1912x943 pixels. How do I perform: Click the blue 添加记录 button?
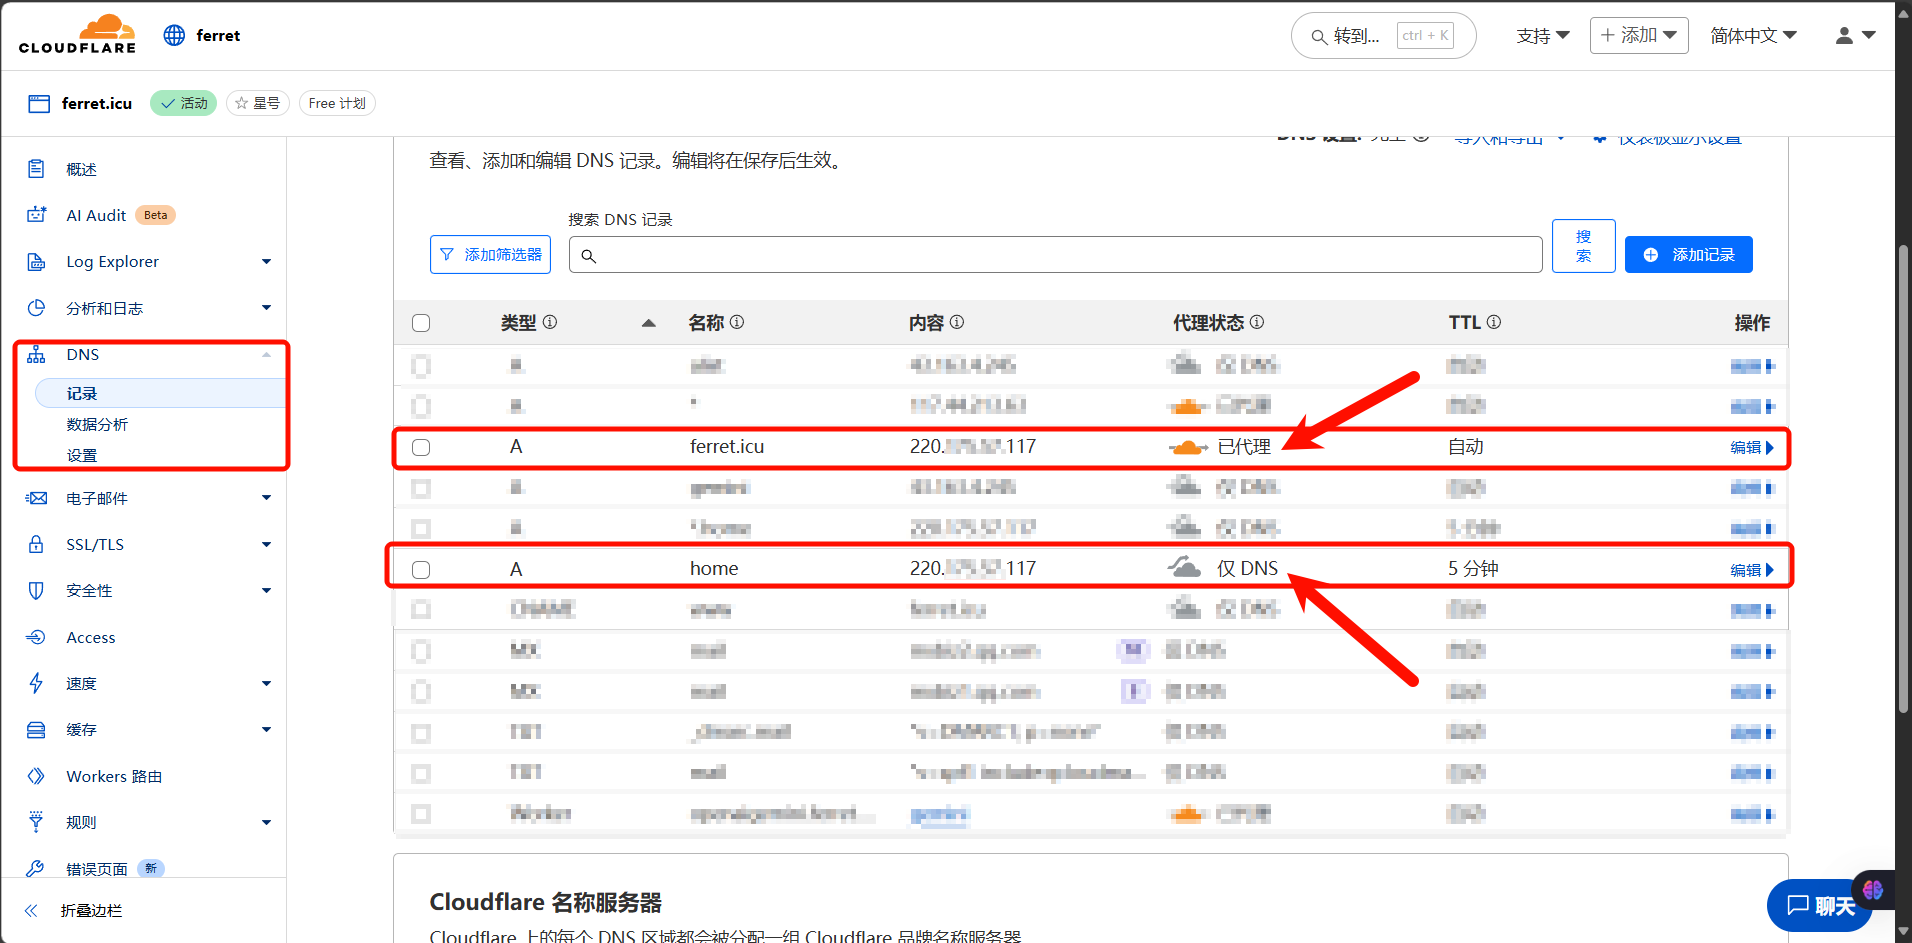[x=1688, y=254]
